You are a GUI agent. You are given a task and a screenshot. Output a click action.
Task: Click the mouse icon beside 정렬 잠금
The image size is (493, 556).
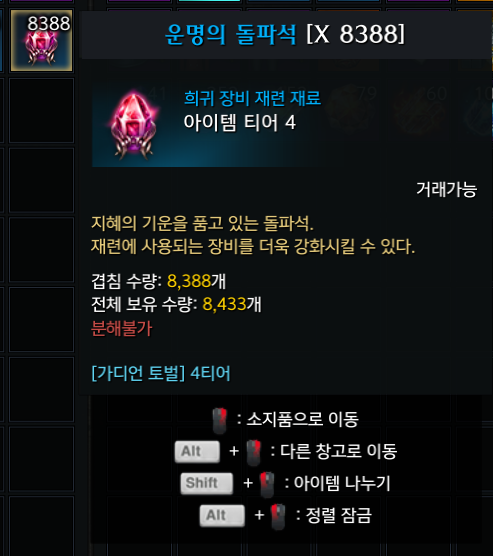[x=278, y=516]
